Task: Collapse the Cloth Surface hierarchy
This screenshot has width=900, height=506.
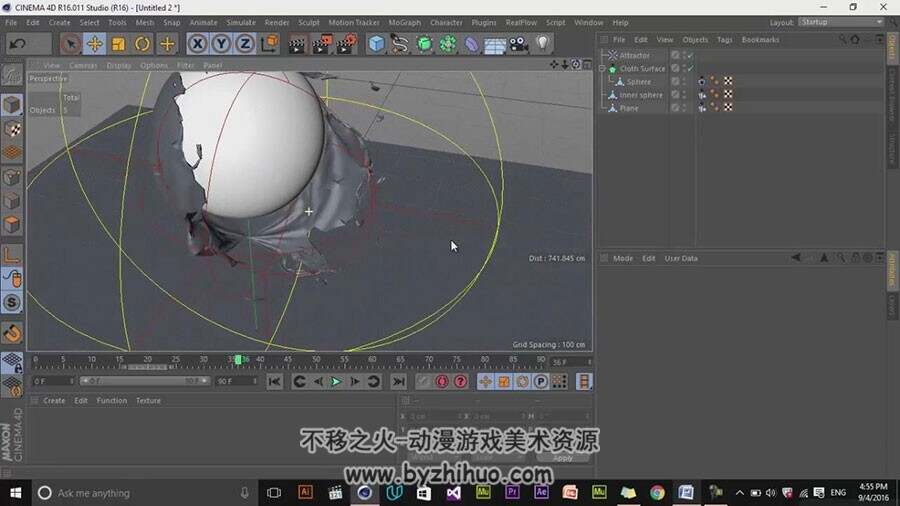Action: (602, 68)
